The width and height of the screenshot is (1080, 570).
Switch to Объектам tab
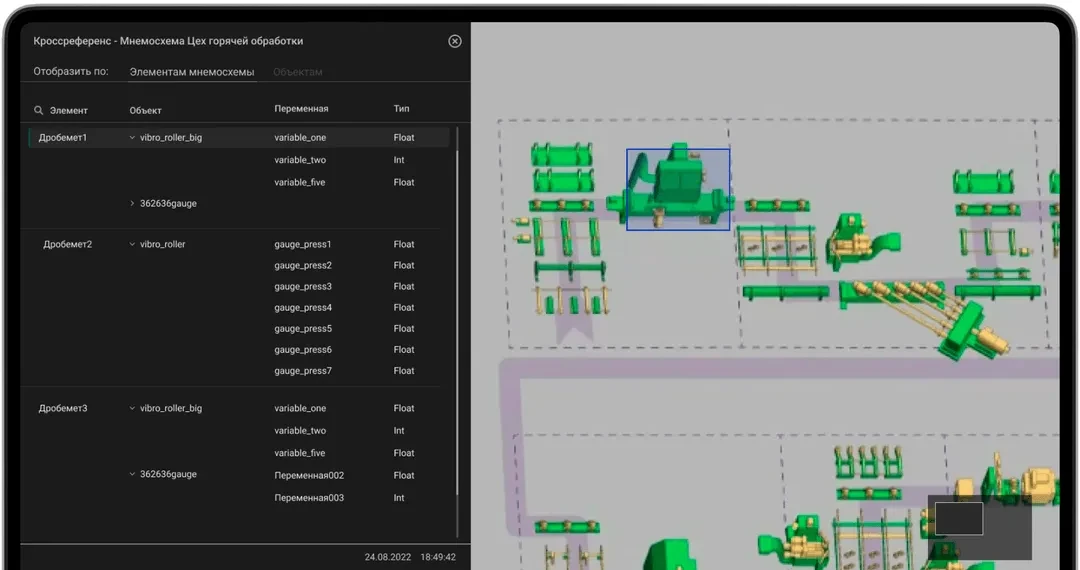tap(298, 72)
